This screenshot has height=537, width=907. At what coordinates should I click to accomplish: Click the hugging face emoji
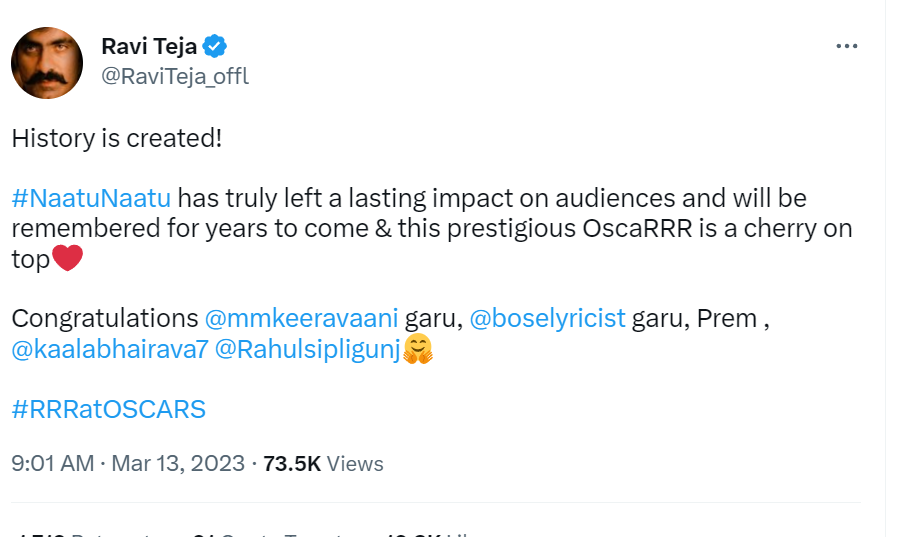[x=418, y=350]
